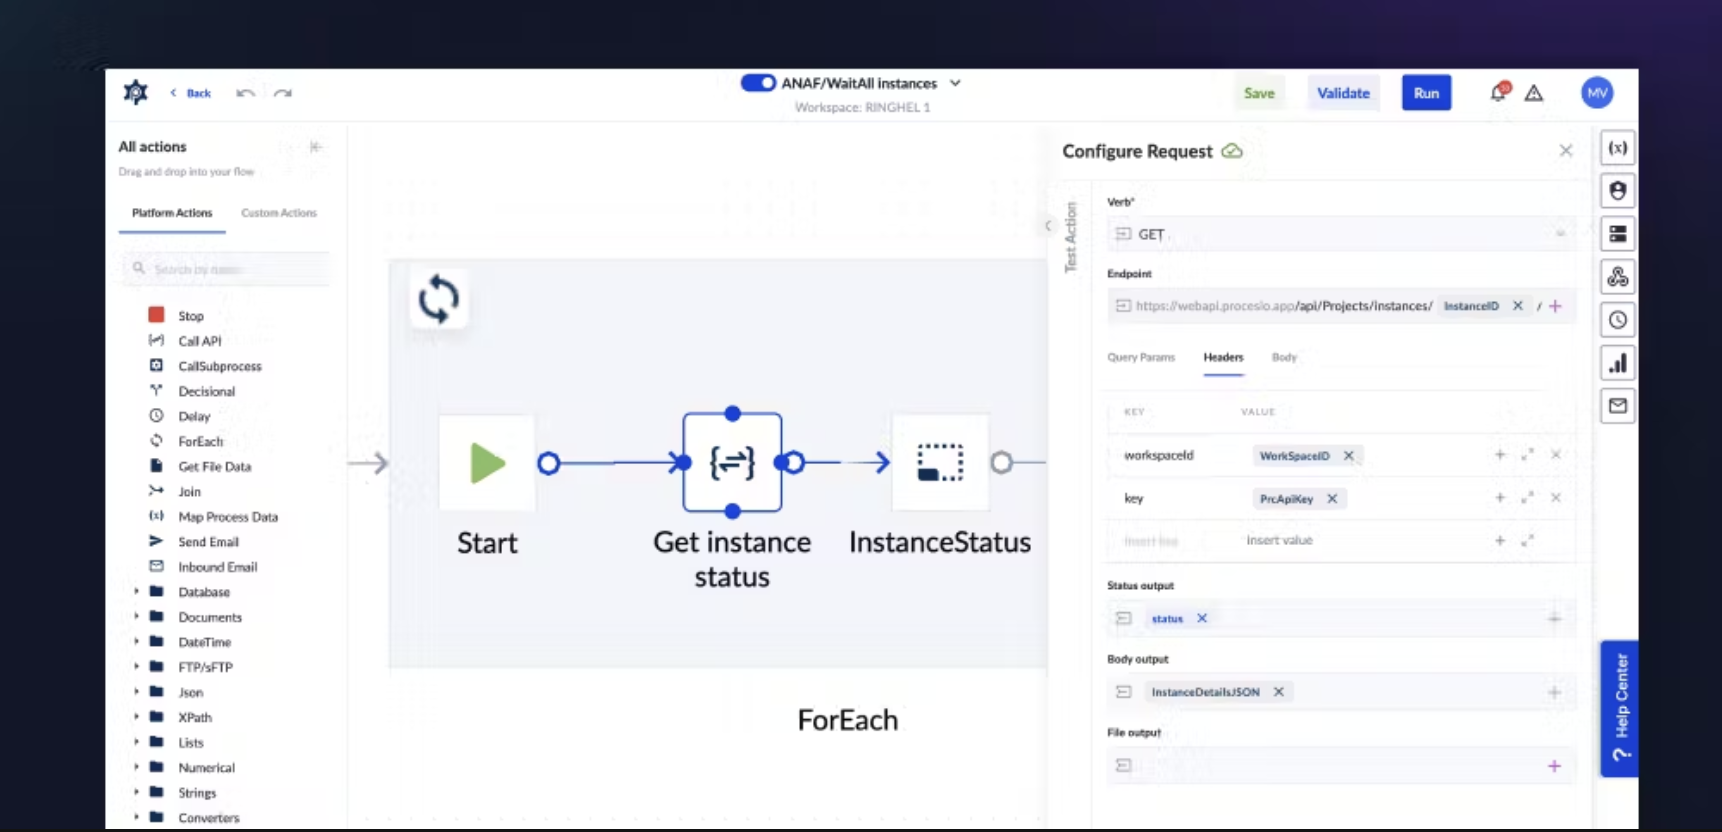Select the InstanceStatus node
The width and height of the screenshot is (1722, 832).
[940, 463]
